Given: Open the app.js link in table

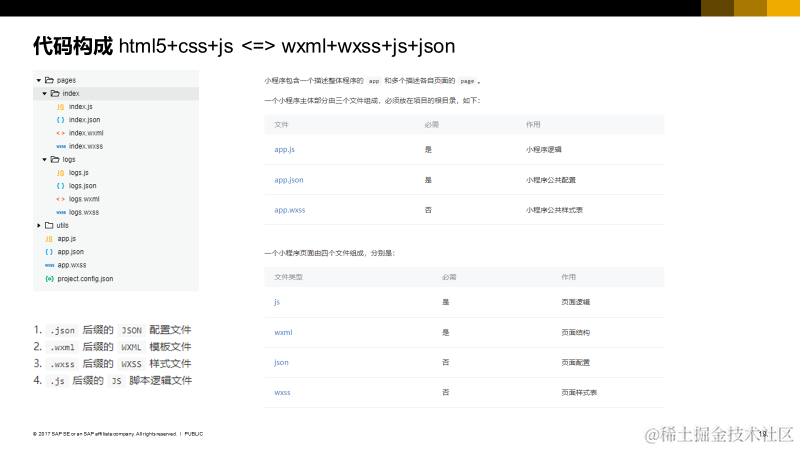Looking at the screenshot, I should click(284, 149).
